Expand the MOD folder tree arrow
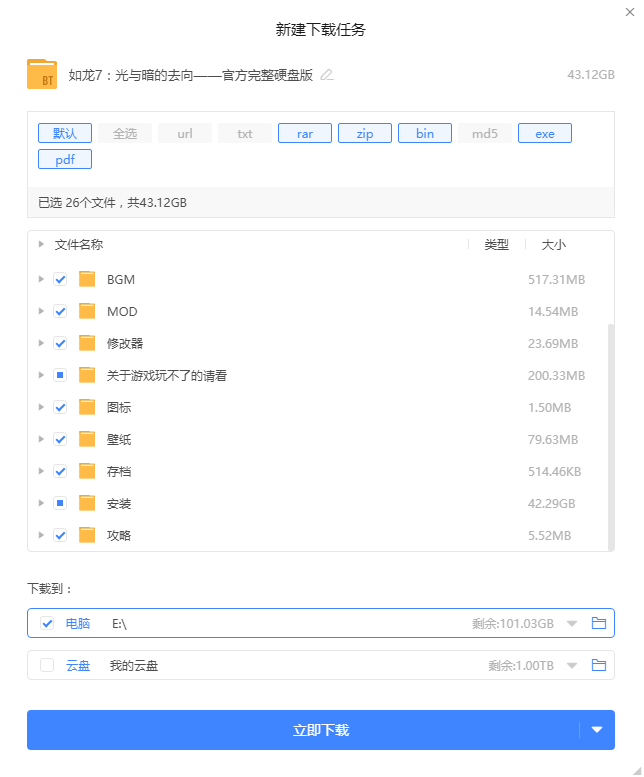 [41, 311]
